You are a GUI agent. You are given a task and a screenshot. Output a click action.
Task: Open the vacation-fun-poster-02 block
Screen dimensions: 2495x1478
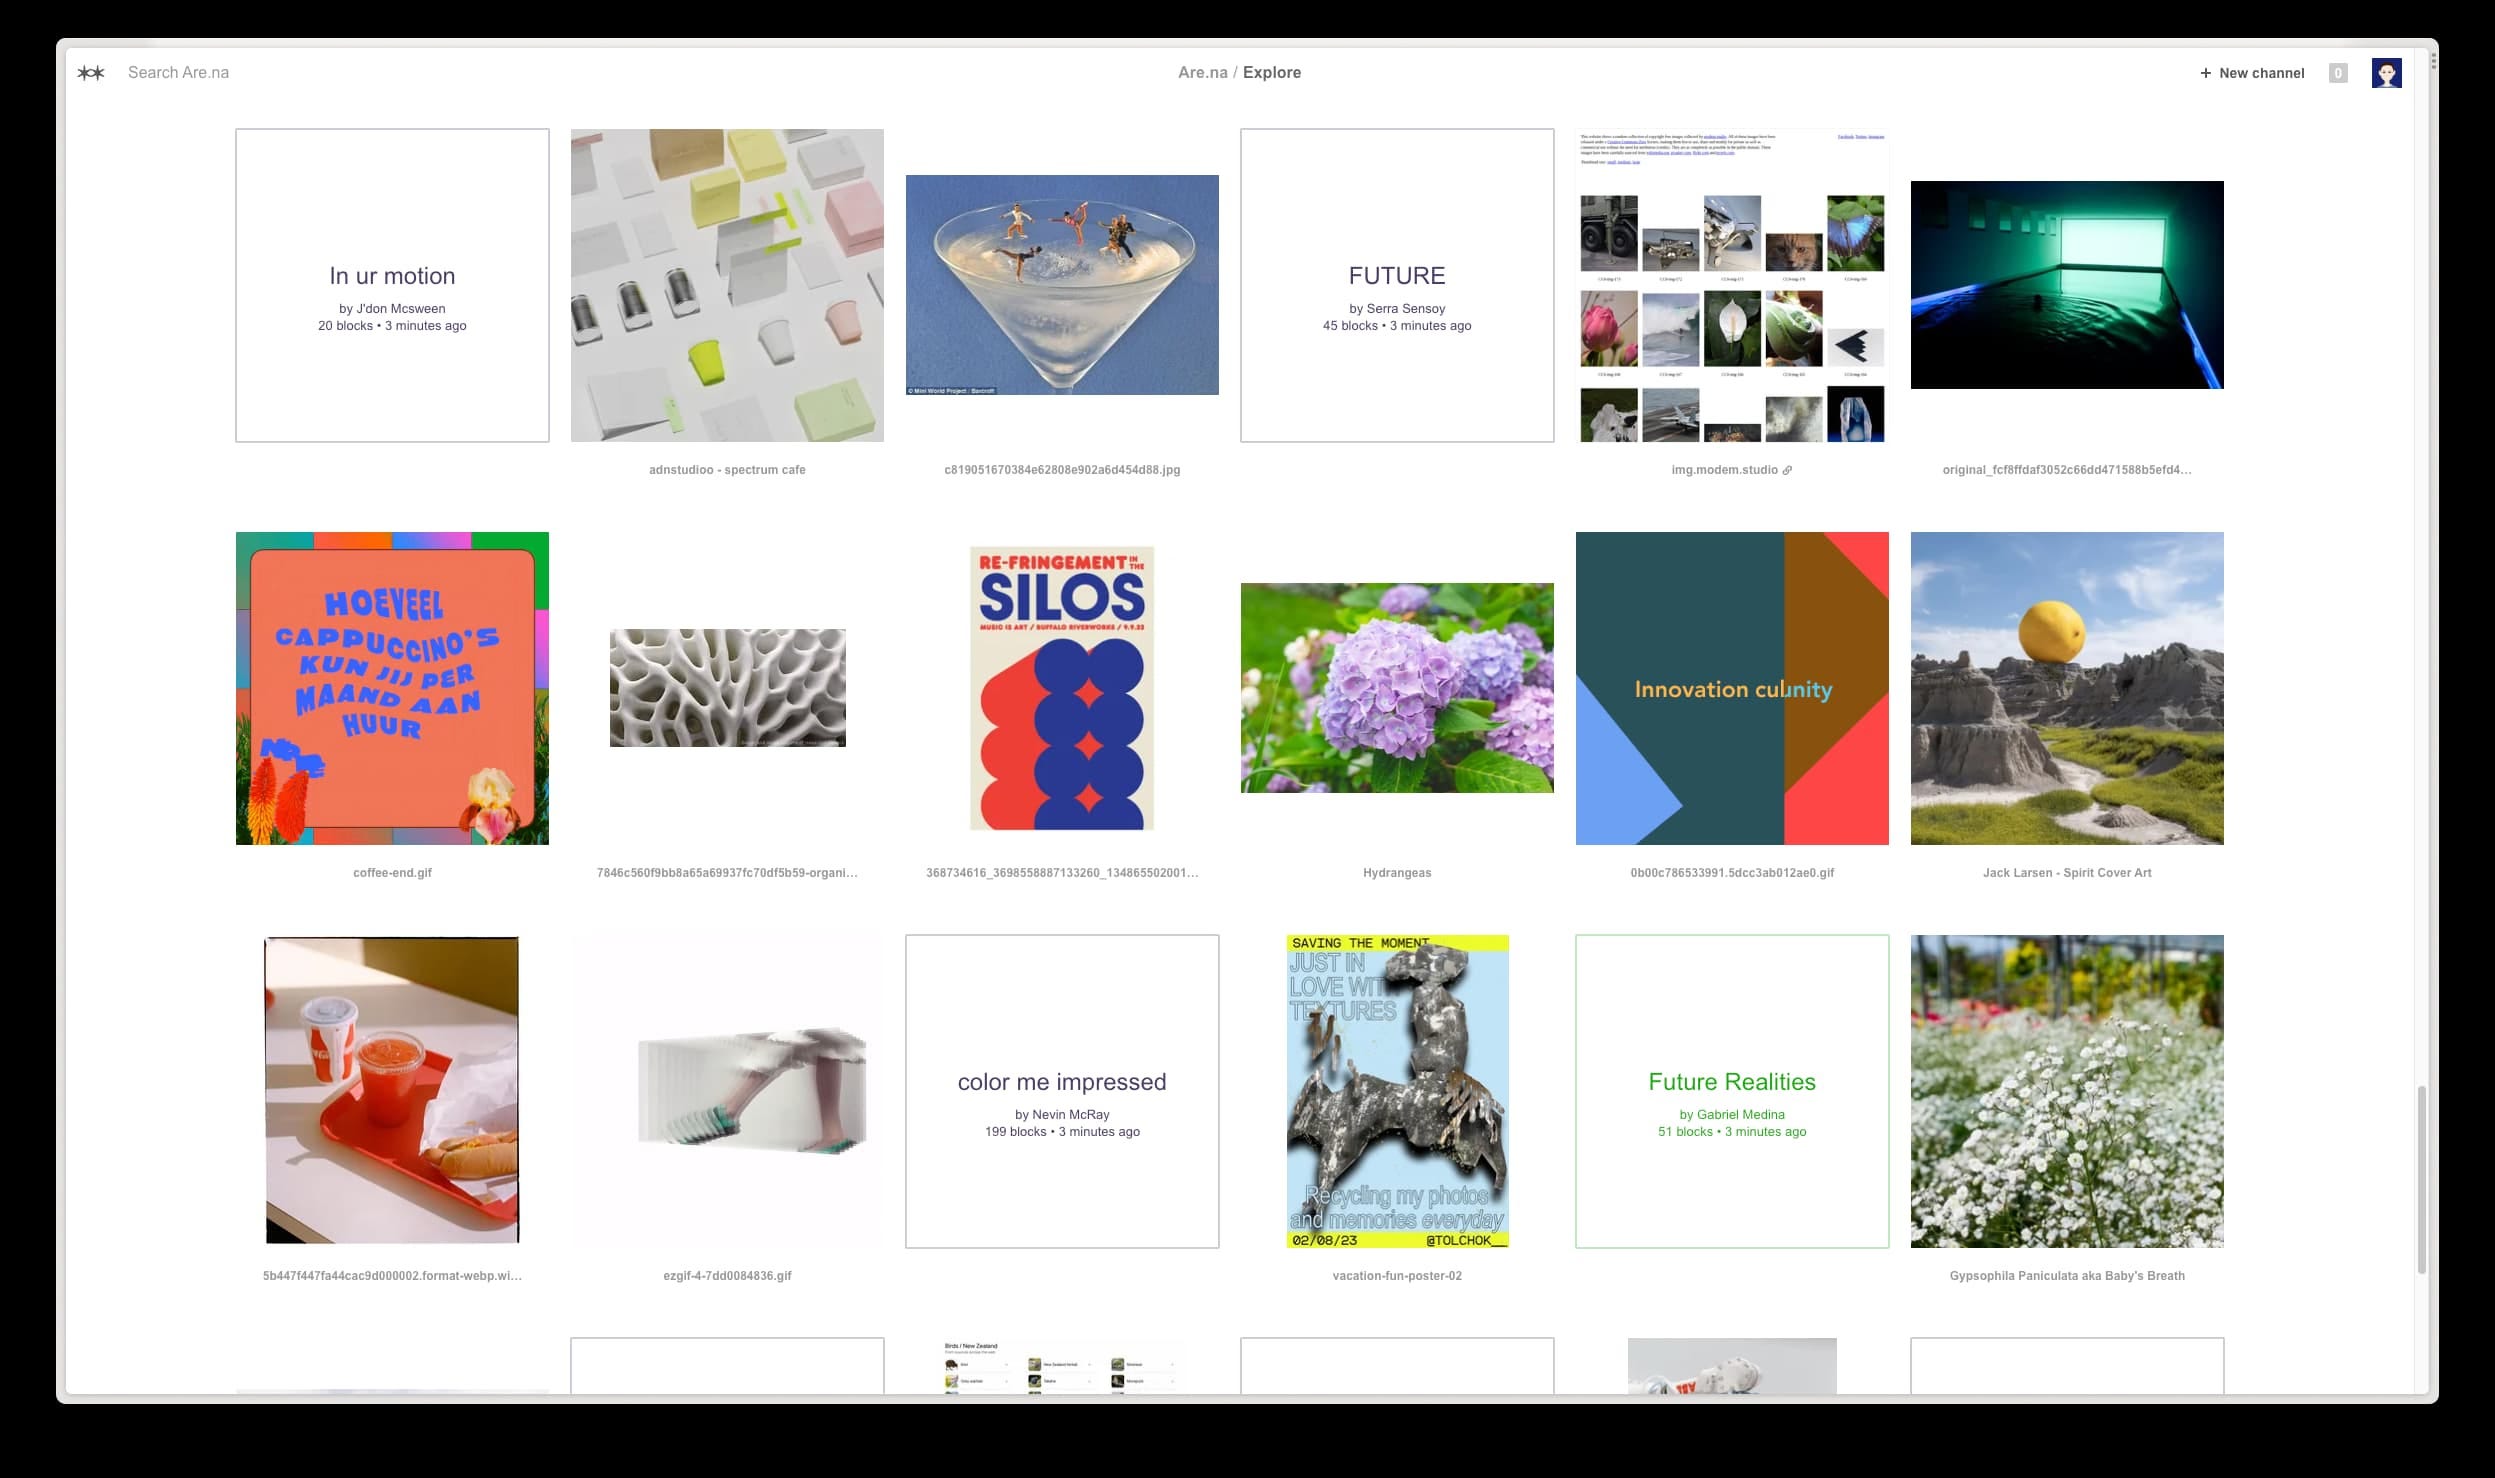[x=1396, y=1091]
